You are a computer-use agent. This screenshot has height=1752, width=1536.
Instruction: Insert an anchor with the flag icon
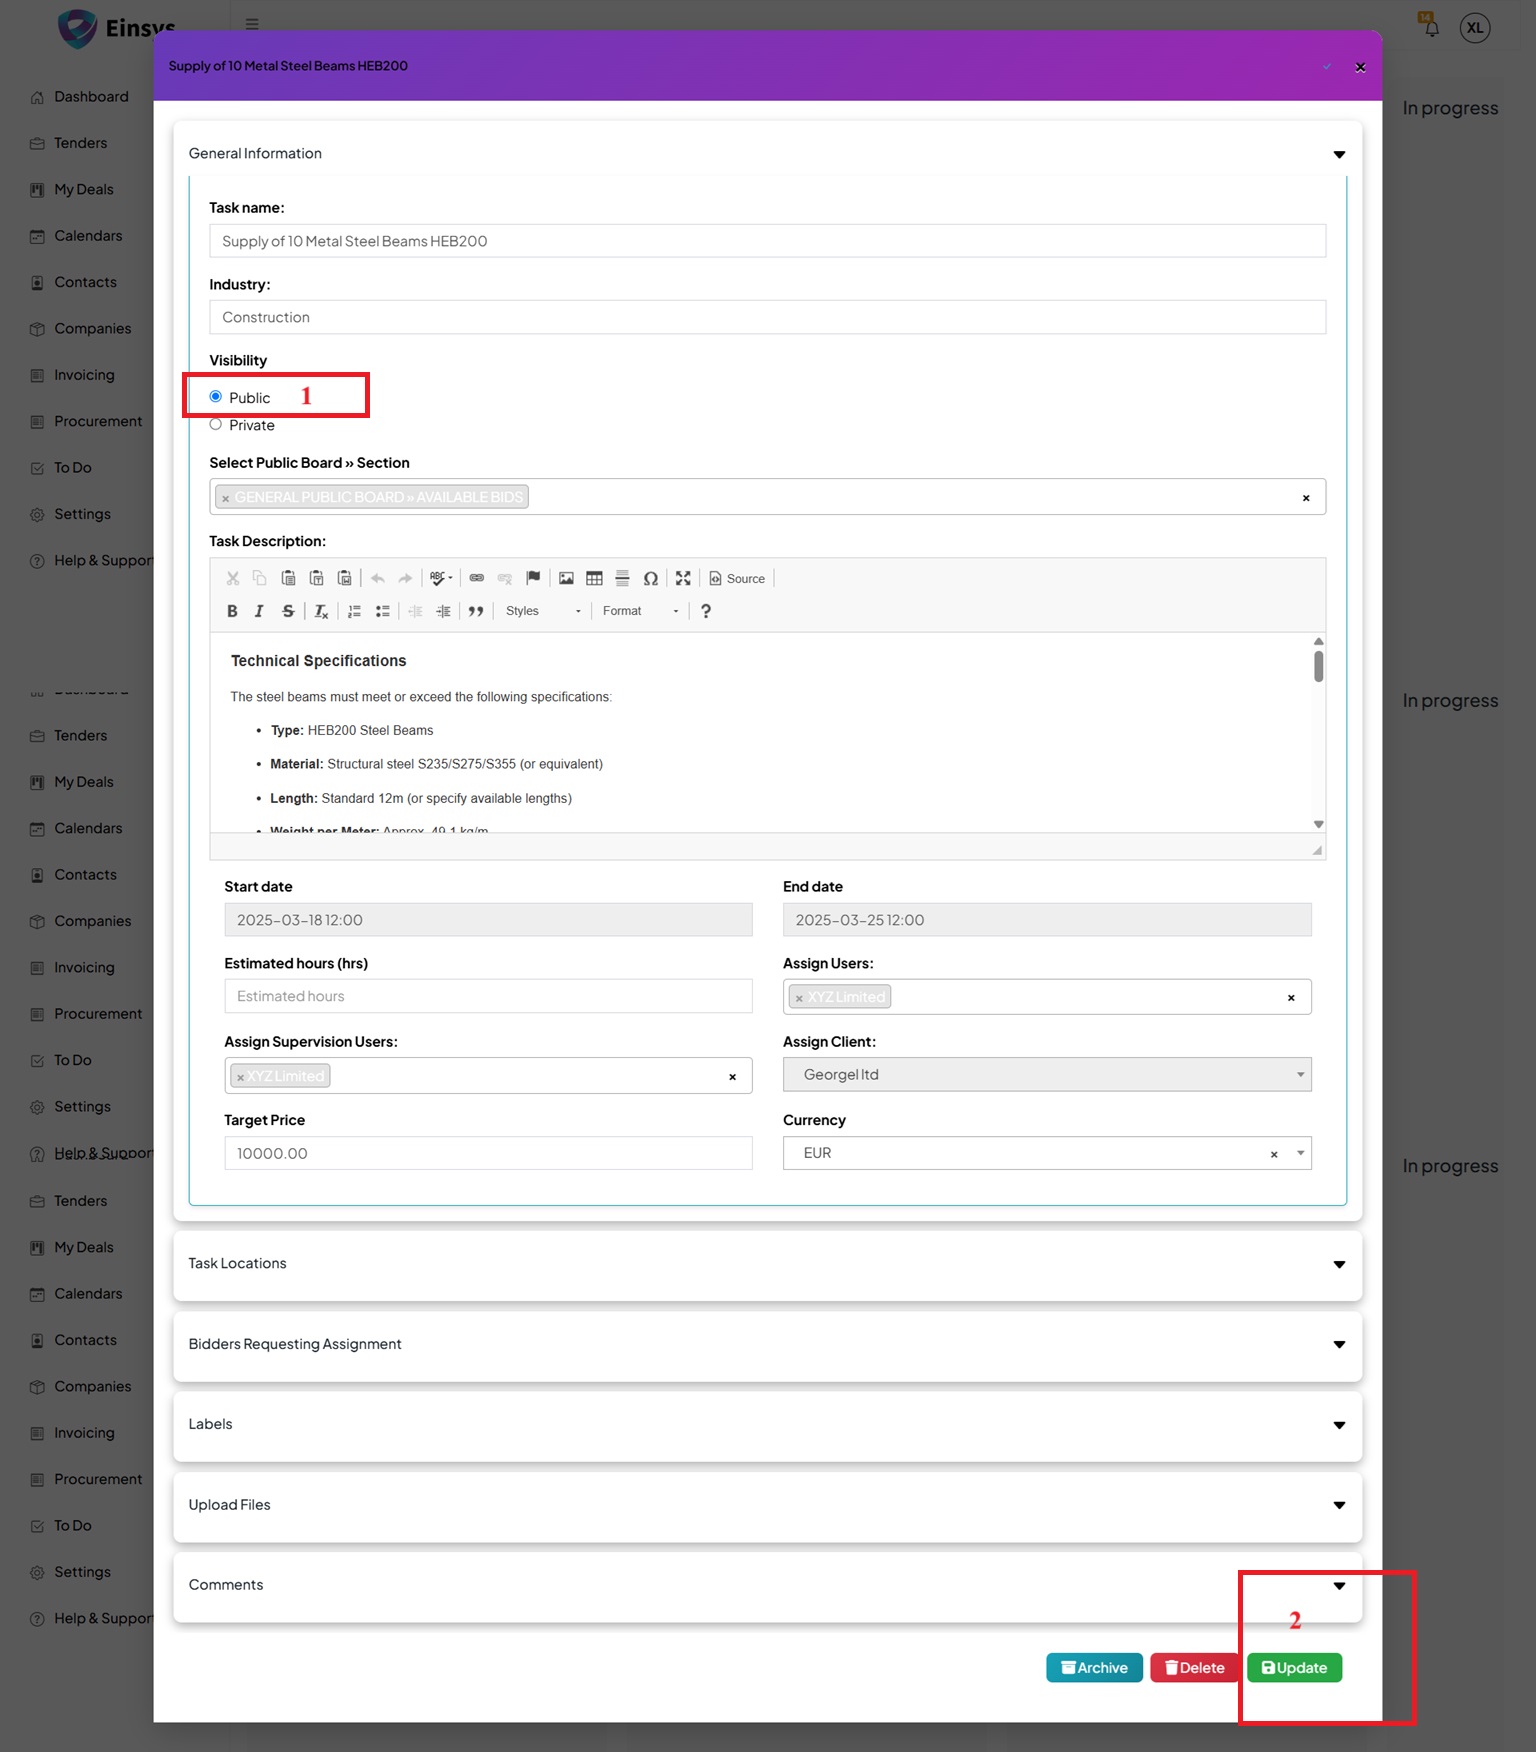click(533, 578)
